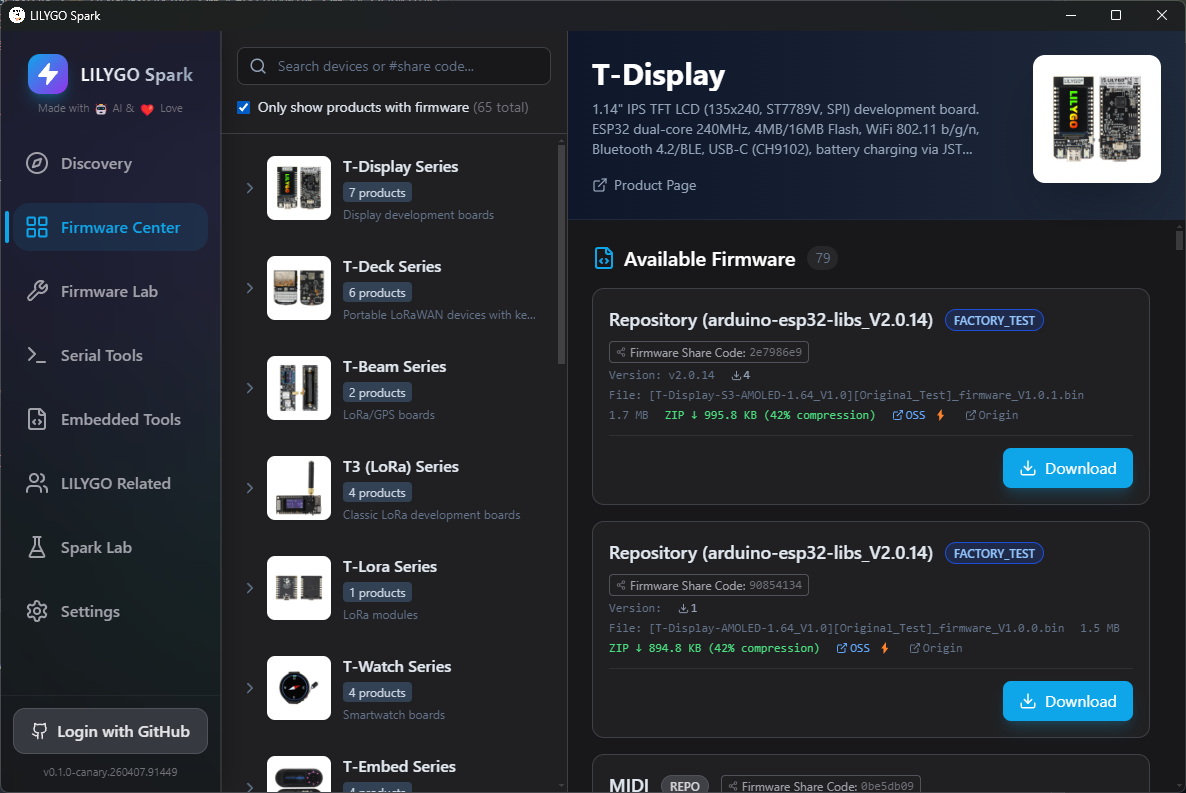Expand the T-Watch Series chevron
This screenshot has height=793, width=1186.
[250, 688]
